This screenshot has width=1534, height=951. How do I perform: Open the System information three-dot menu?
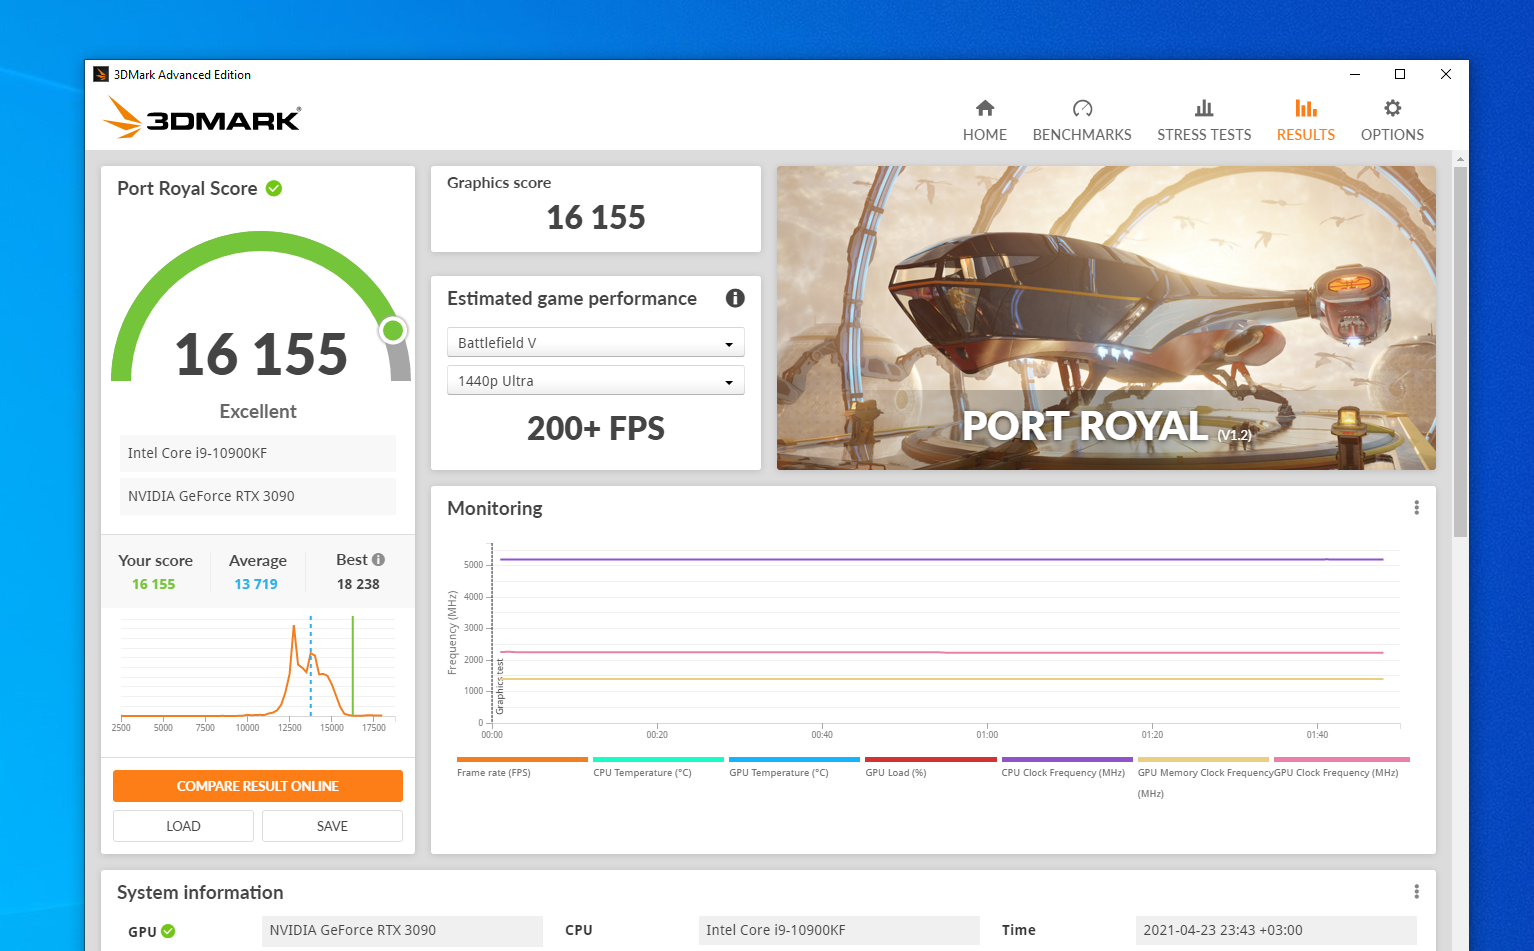1416,892
